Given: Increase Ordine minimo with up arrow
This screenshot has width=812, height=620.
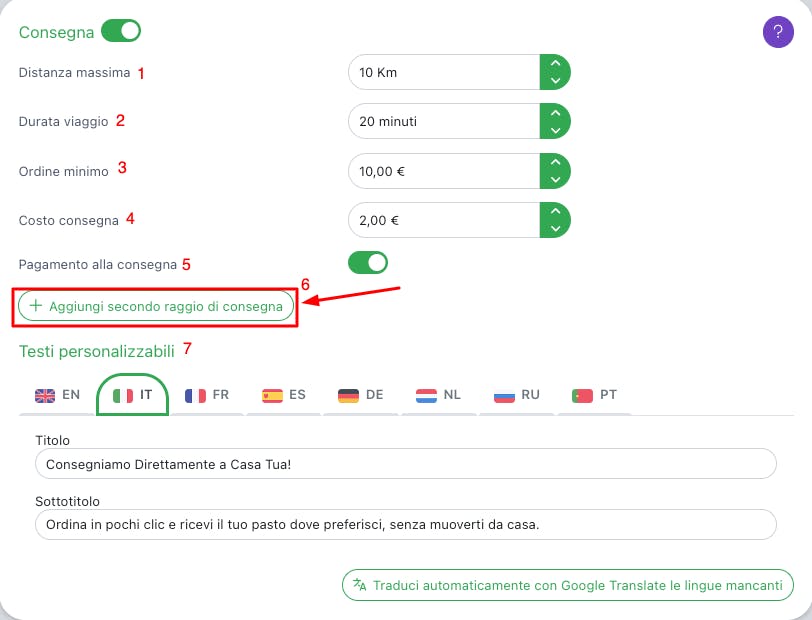Looking at the screenshot, I should (x=555, y=162).
